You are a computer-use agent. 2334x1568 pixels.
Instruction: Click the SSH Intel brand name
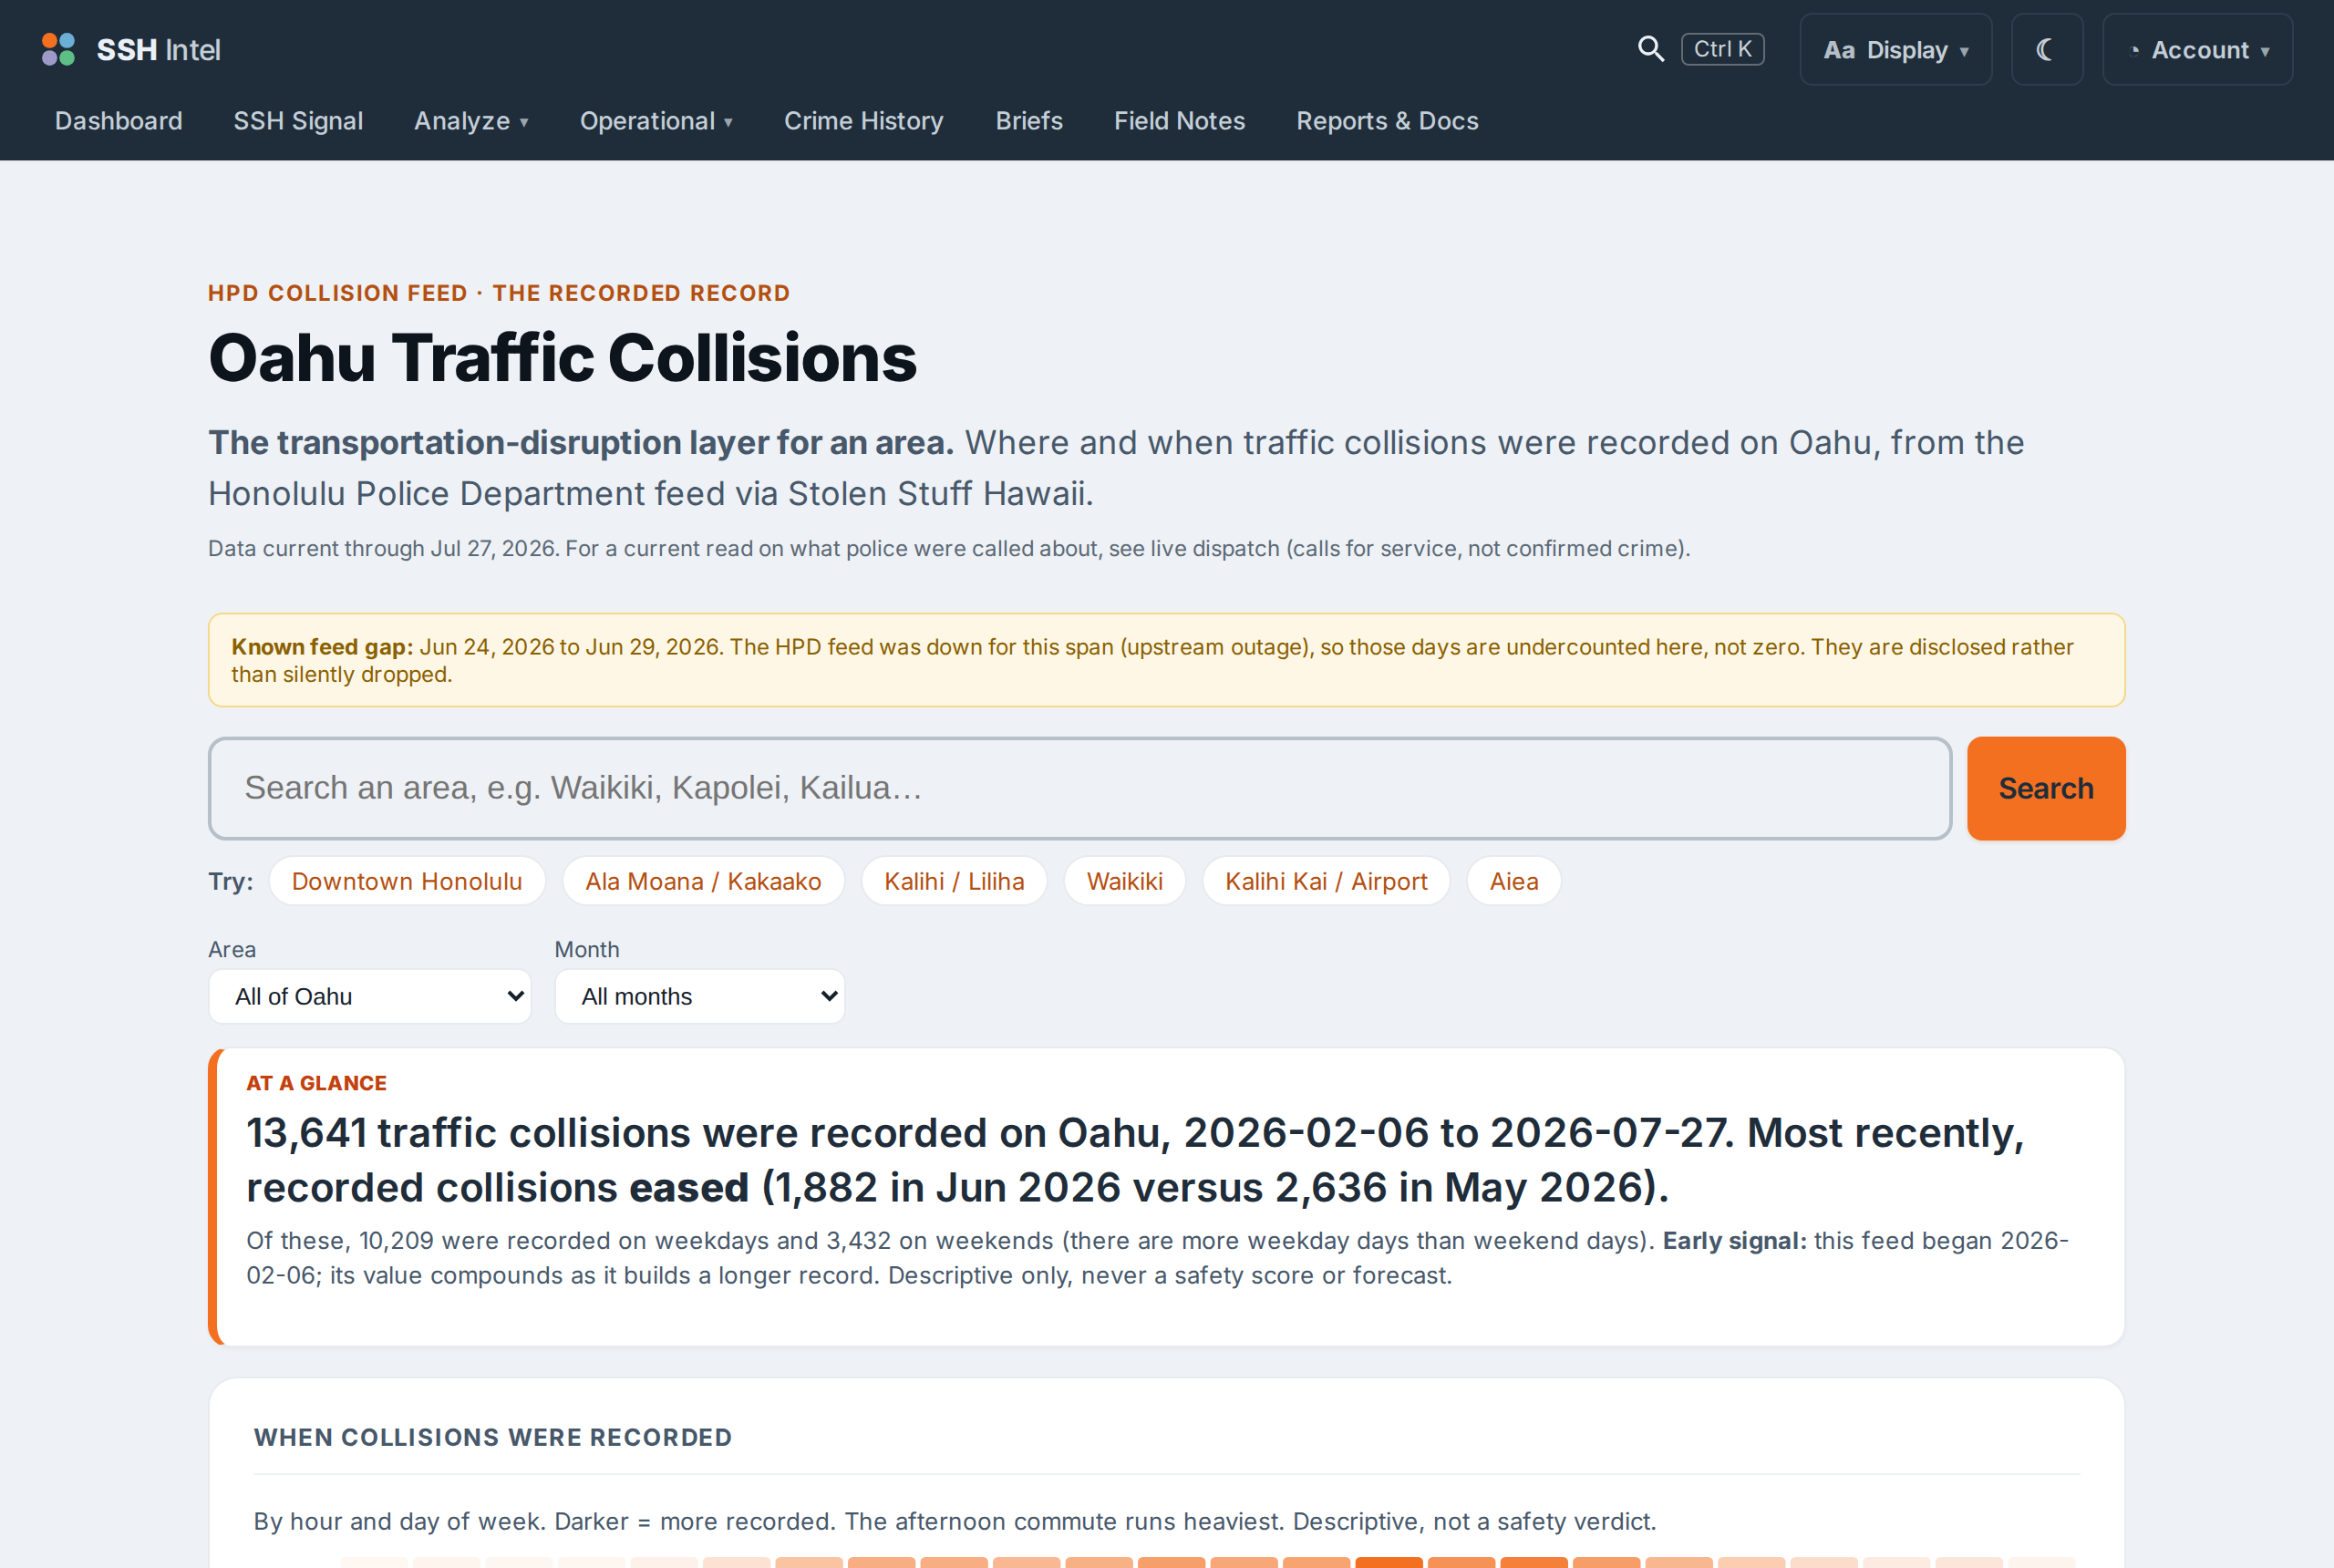pos(158,49)
